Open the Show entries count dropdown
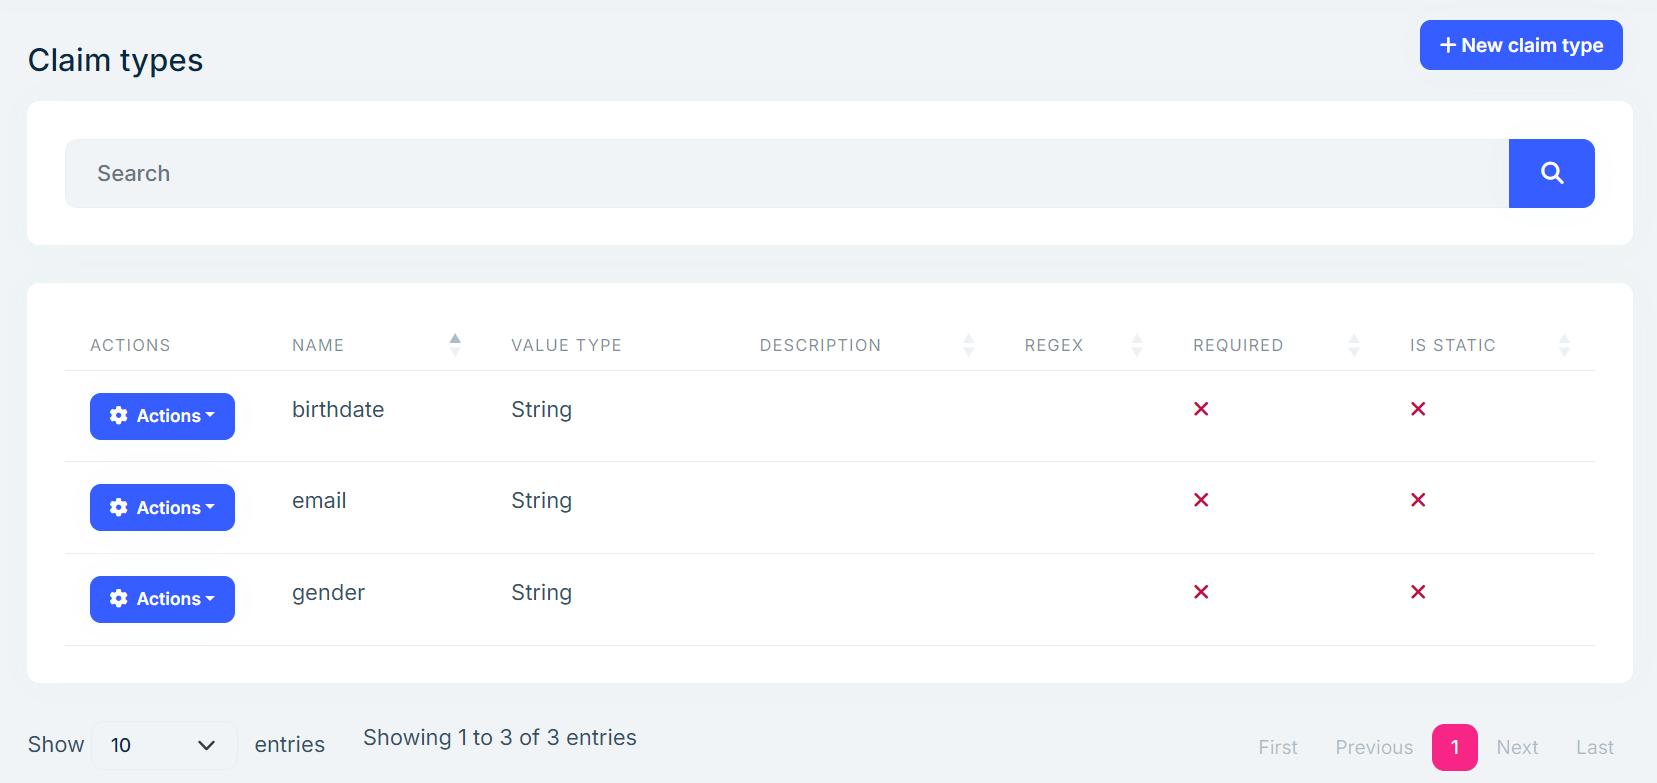This screenshot has width=1657, height=783. click(164, 745)
